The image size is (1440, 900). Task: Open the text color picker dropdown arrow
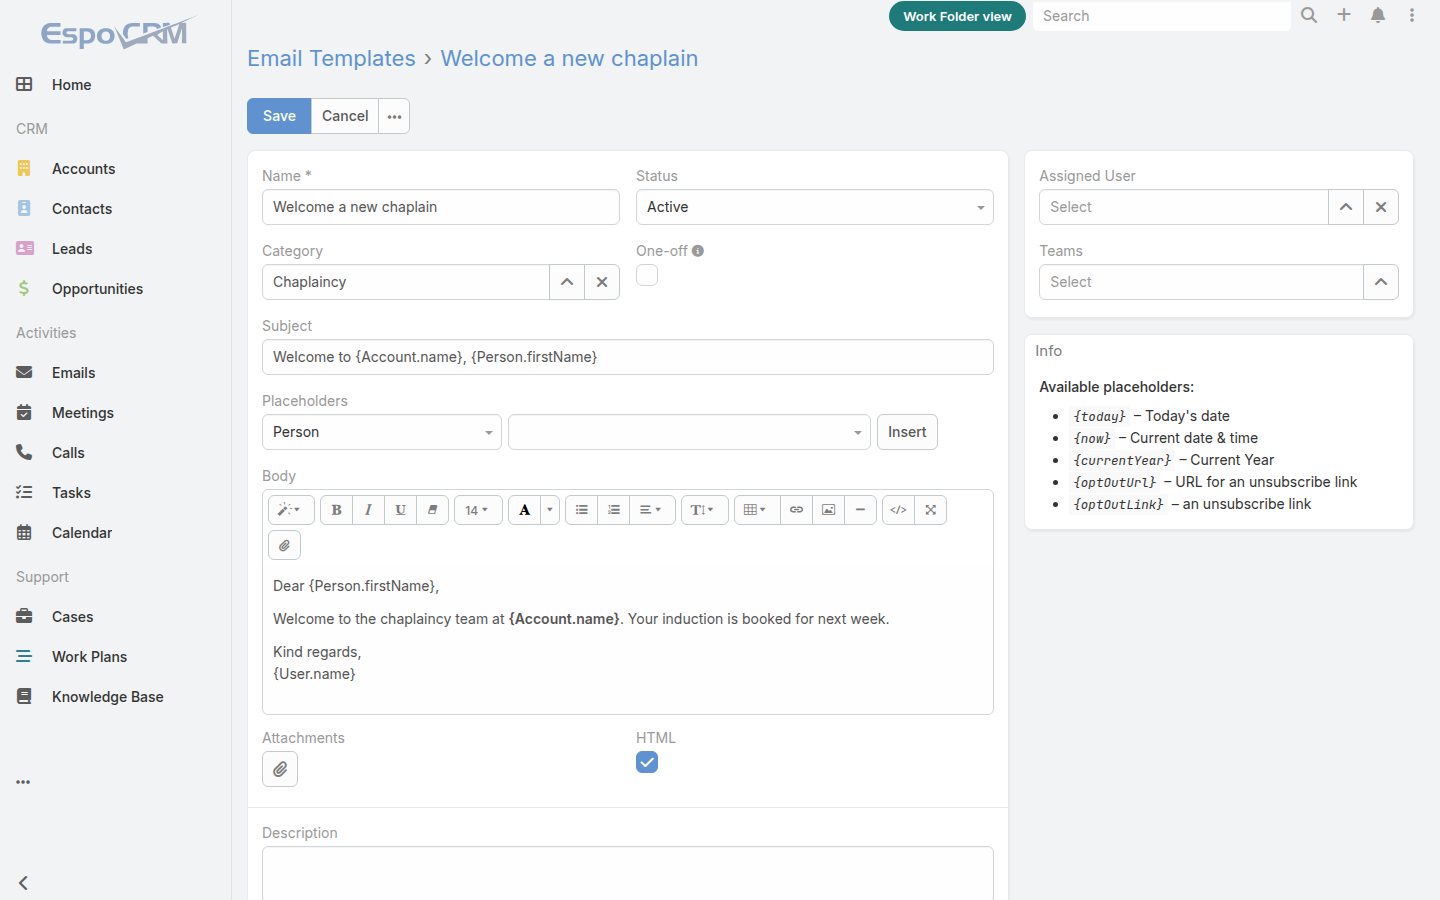tap(549, 510)
